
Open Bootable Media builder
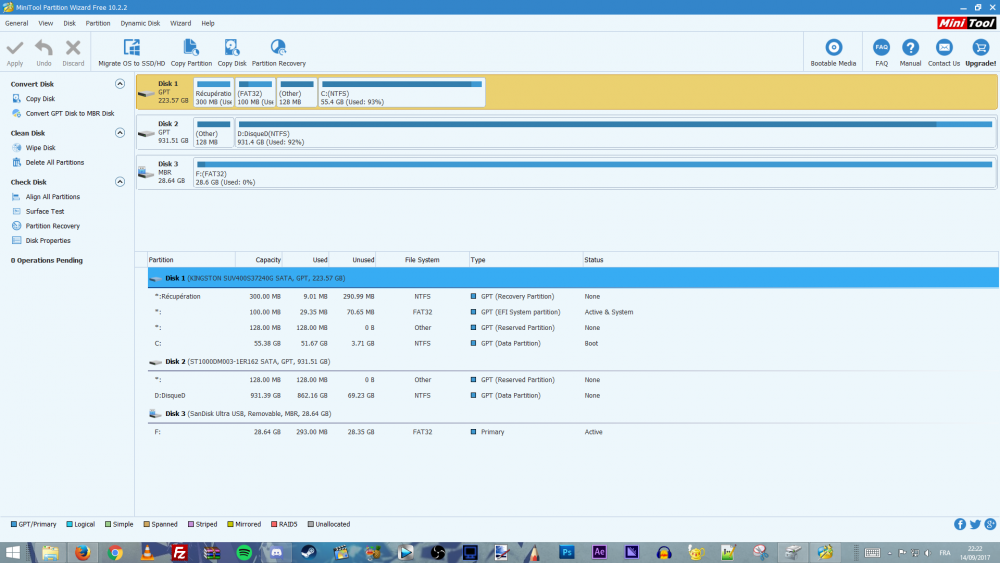point(833,53)
